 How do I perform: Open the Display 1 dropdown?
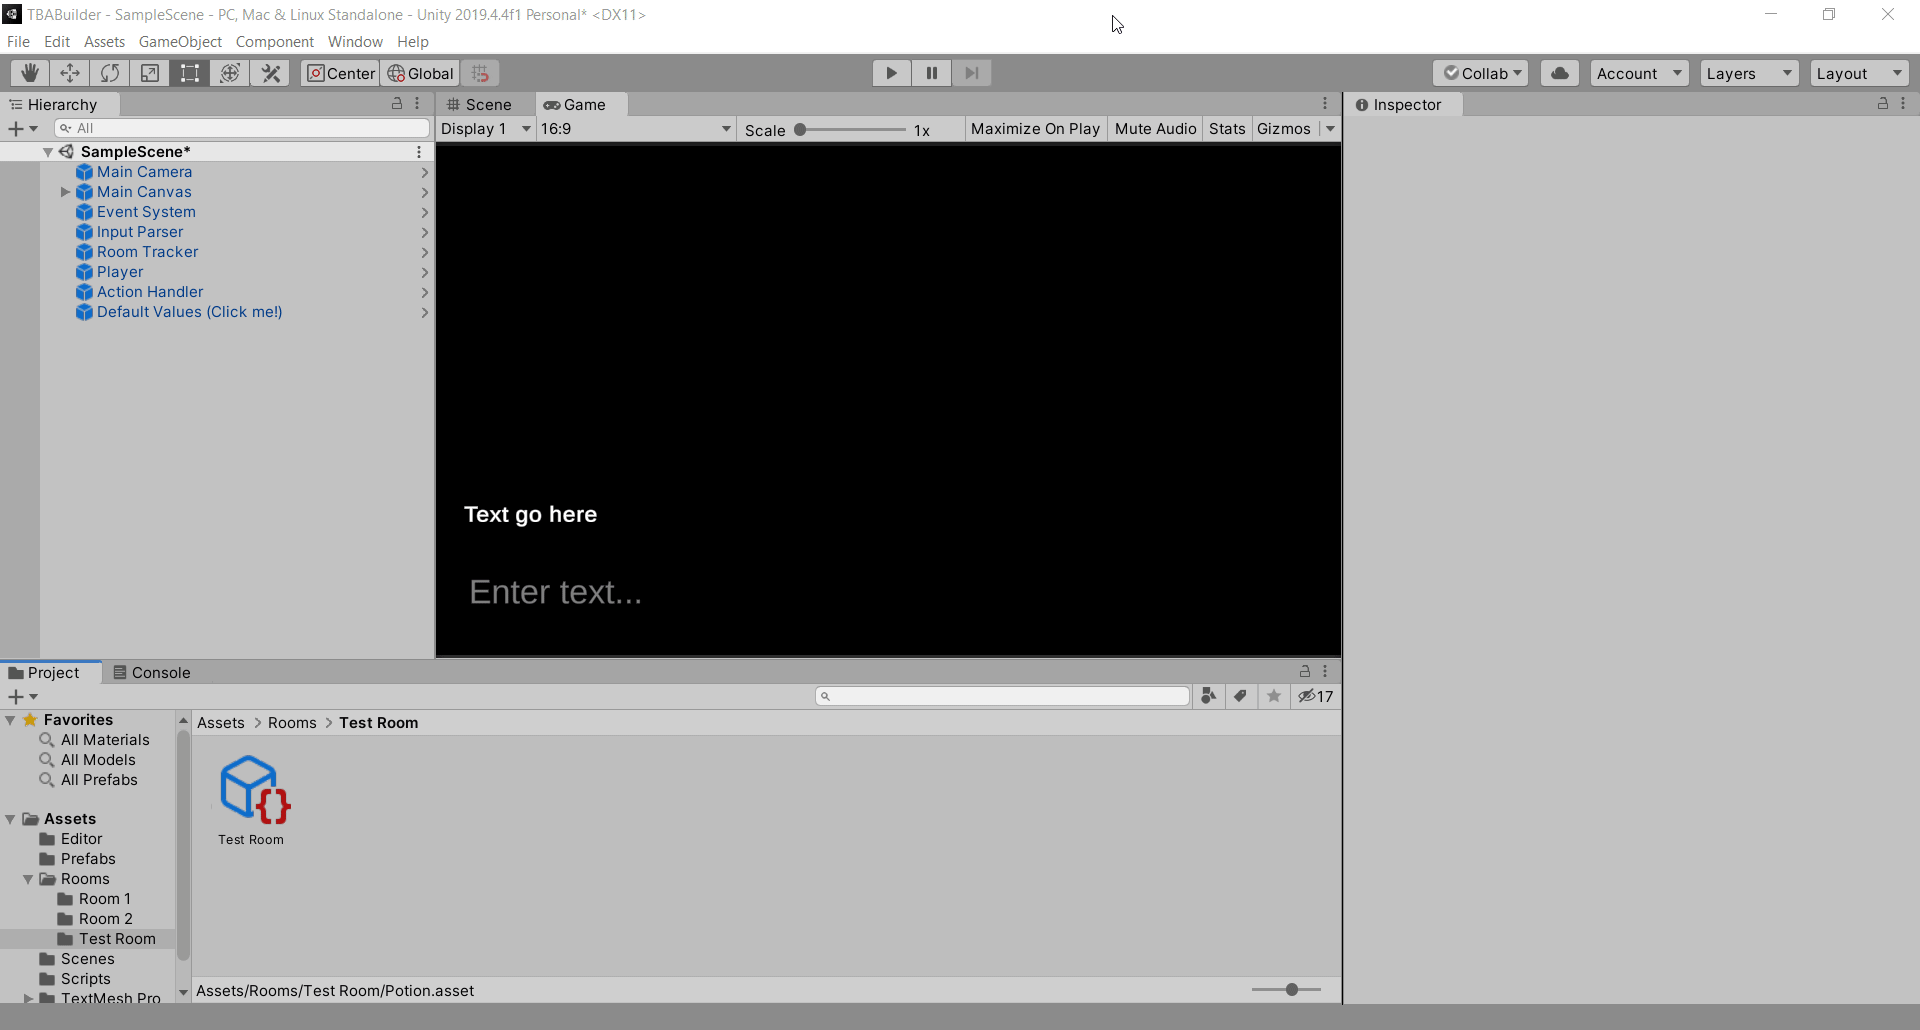pos(486,129)
